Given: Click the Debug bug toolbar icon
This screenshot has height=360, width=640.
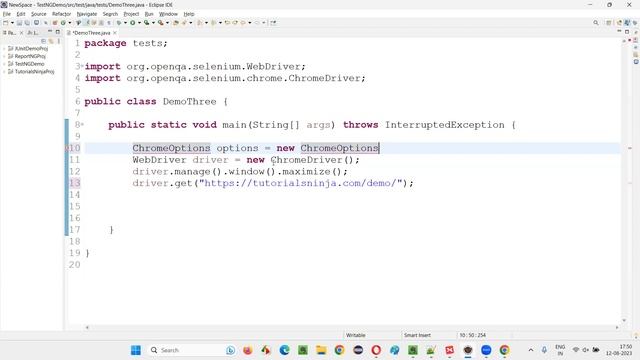Looking at the screenshot, I should pos(119,23).
